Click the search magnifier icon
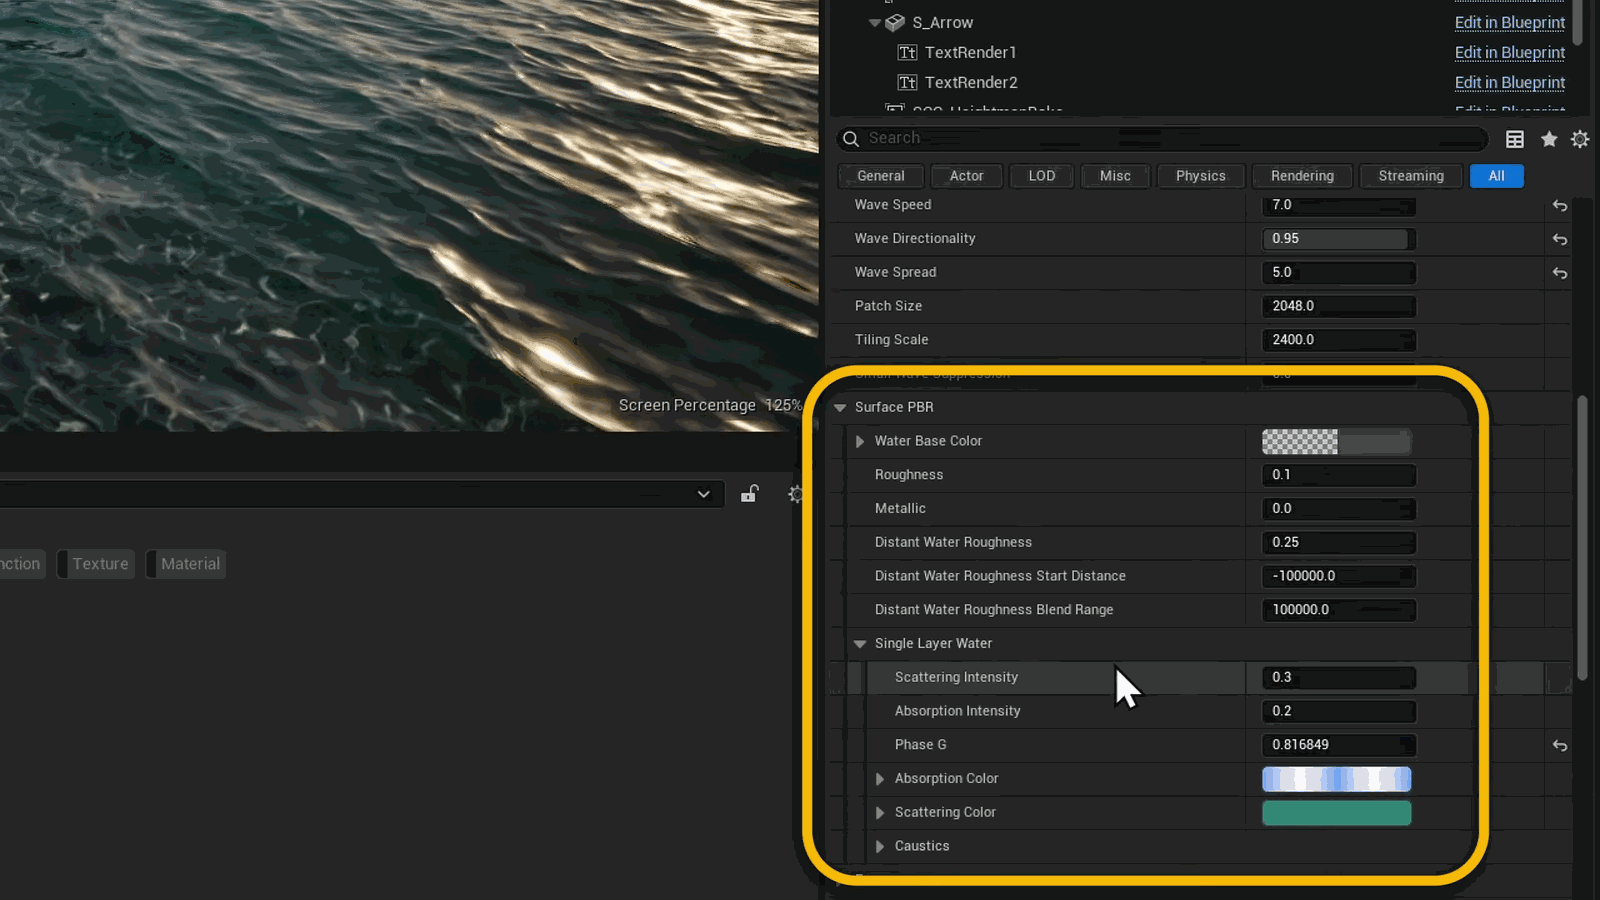The image size is (1600, 900). click(851, 138)
